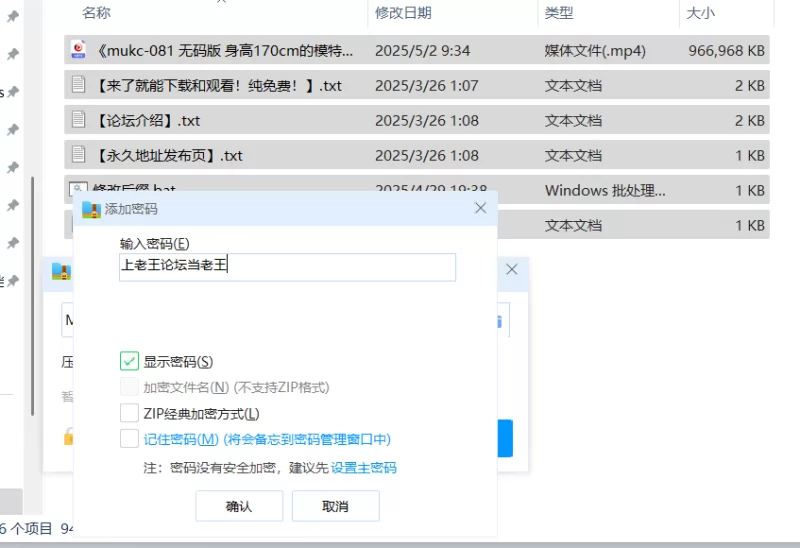Sort by 修改日期 column header
The image size is (800, 548).
click(x=403, y=12)
